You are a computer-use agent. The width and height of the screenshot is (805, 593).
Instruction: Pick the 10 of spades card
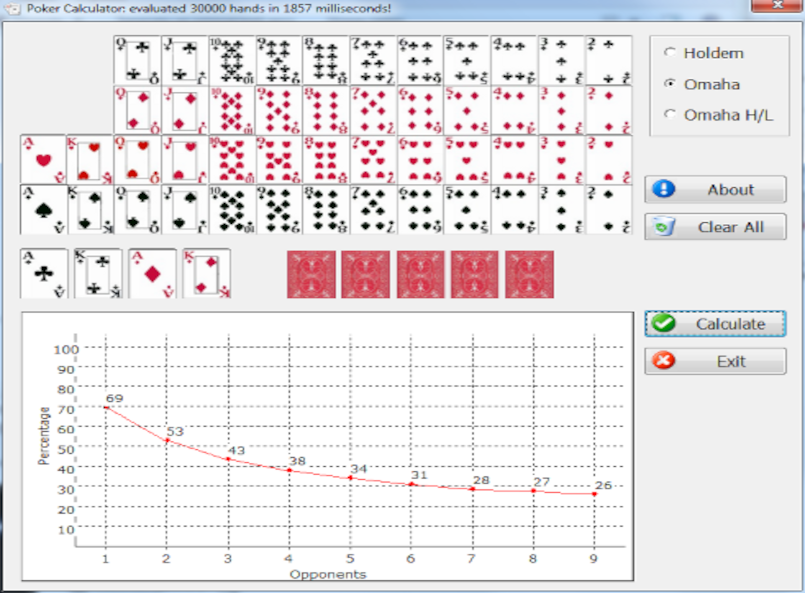click(x=232, y=209)
